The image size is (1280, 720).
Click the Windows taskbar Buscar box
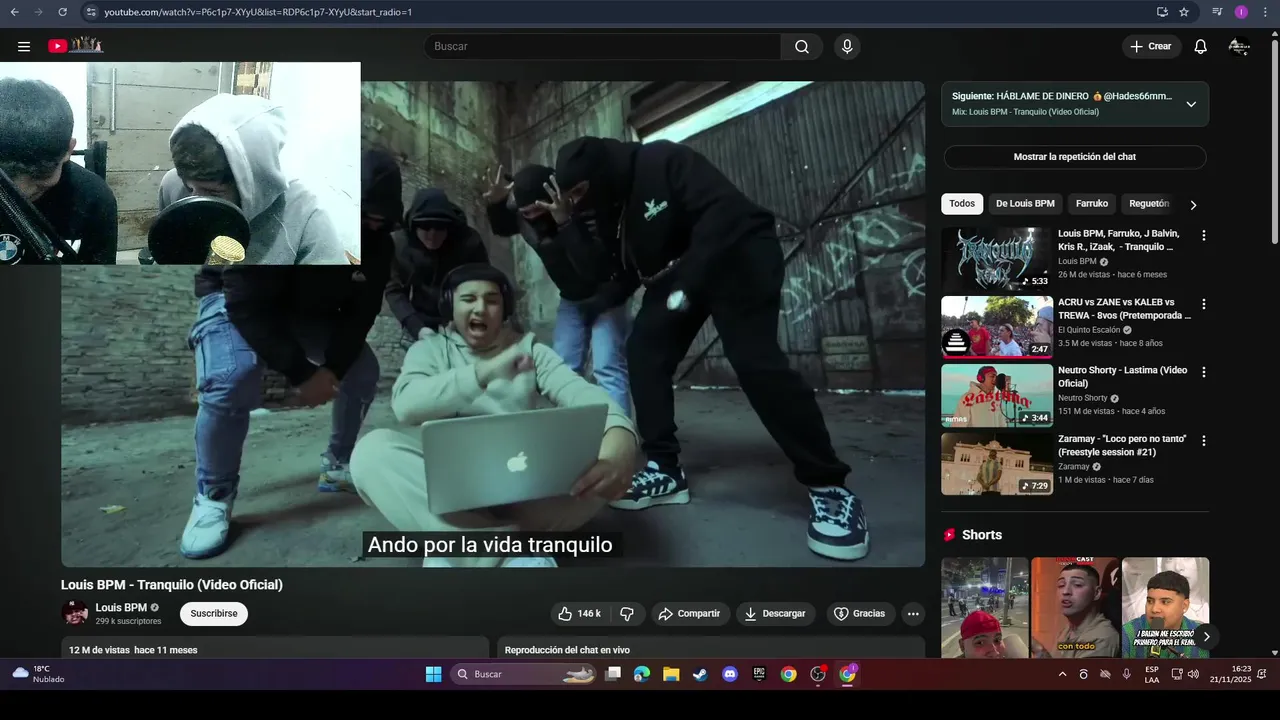(525, 674)
